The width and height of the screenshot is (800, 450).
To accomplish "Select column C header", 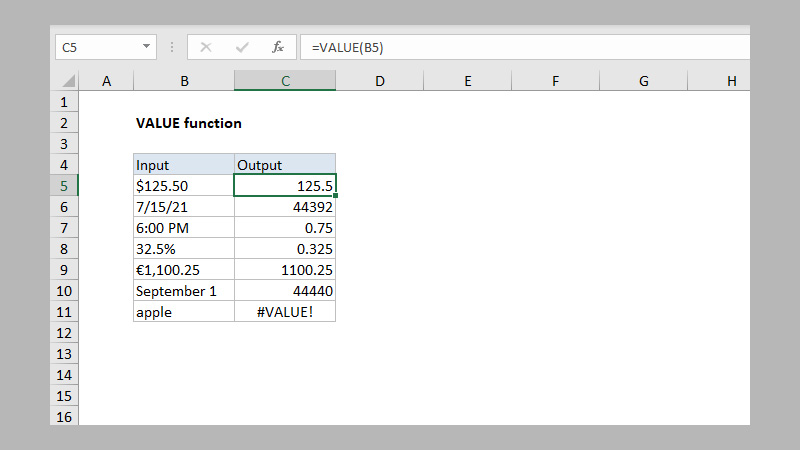I will pyautogui.click(x=285, y=81).
